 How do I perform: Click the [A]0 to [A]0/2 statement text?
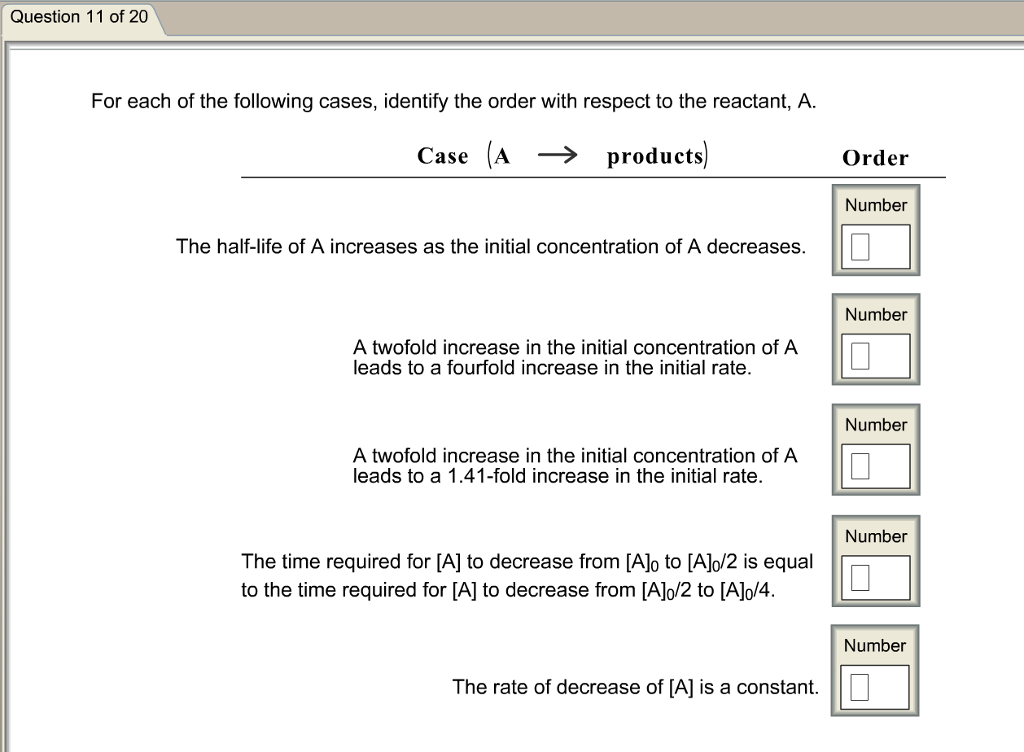point(527,575)
